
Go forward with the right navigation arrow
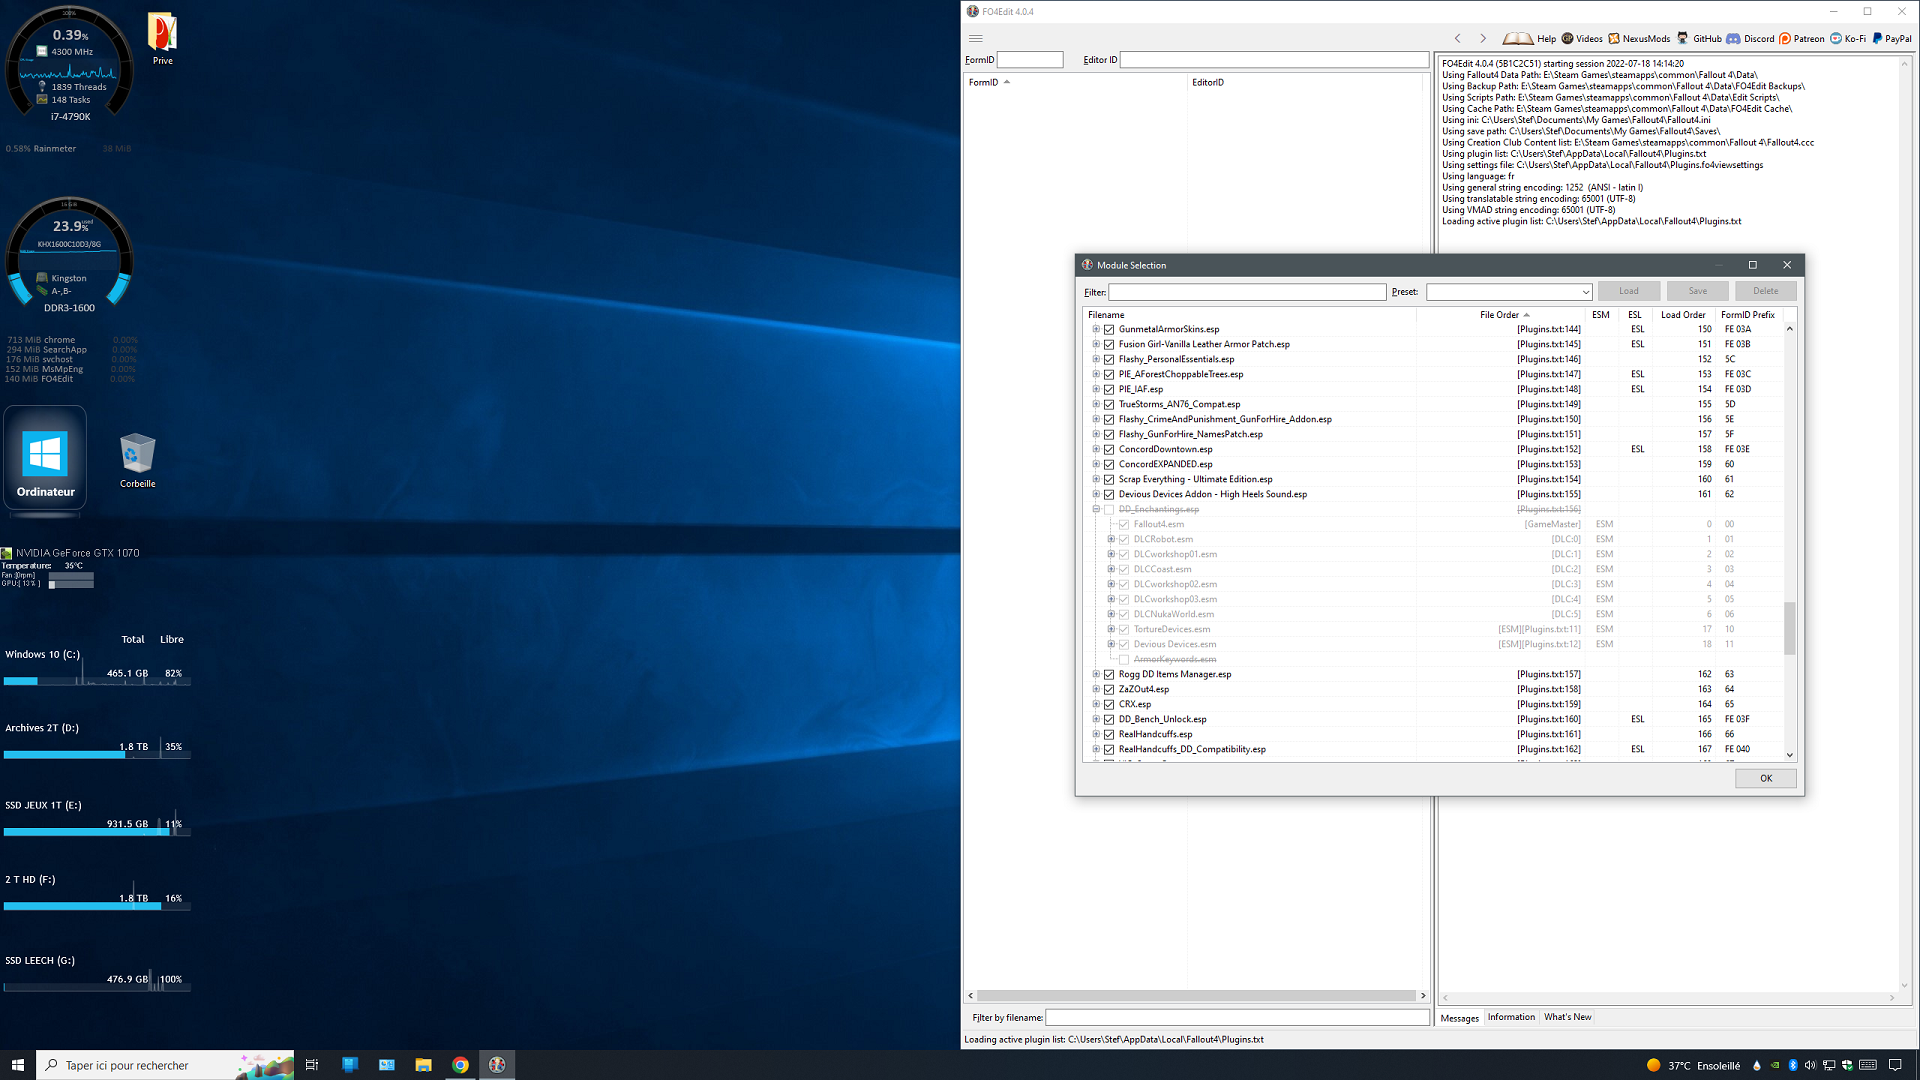click(1483, 39)
